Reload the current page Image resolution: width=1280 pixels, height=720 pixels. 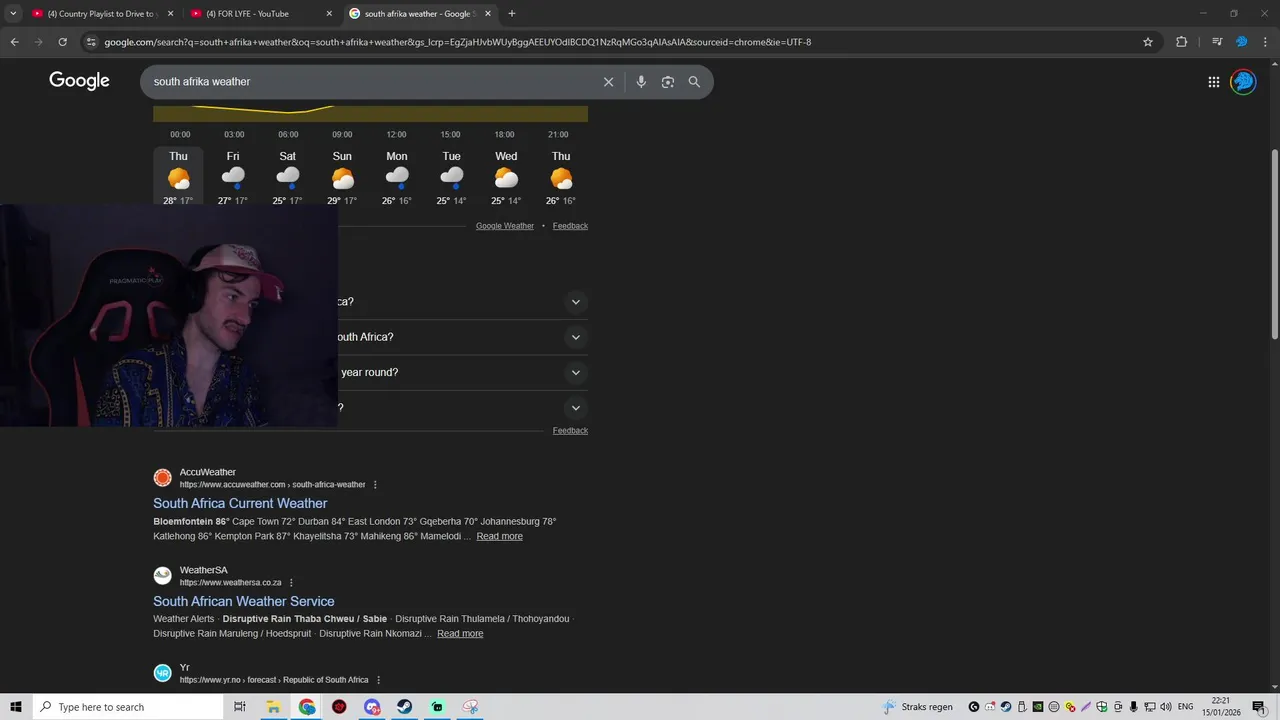coord(62,42)
